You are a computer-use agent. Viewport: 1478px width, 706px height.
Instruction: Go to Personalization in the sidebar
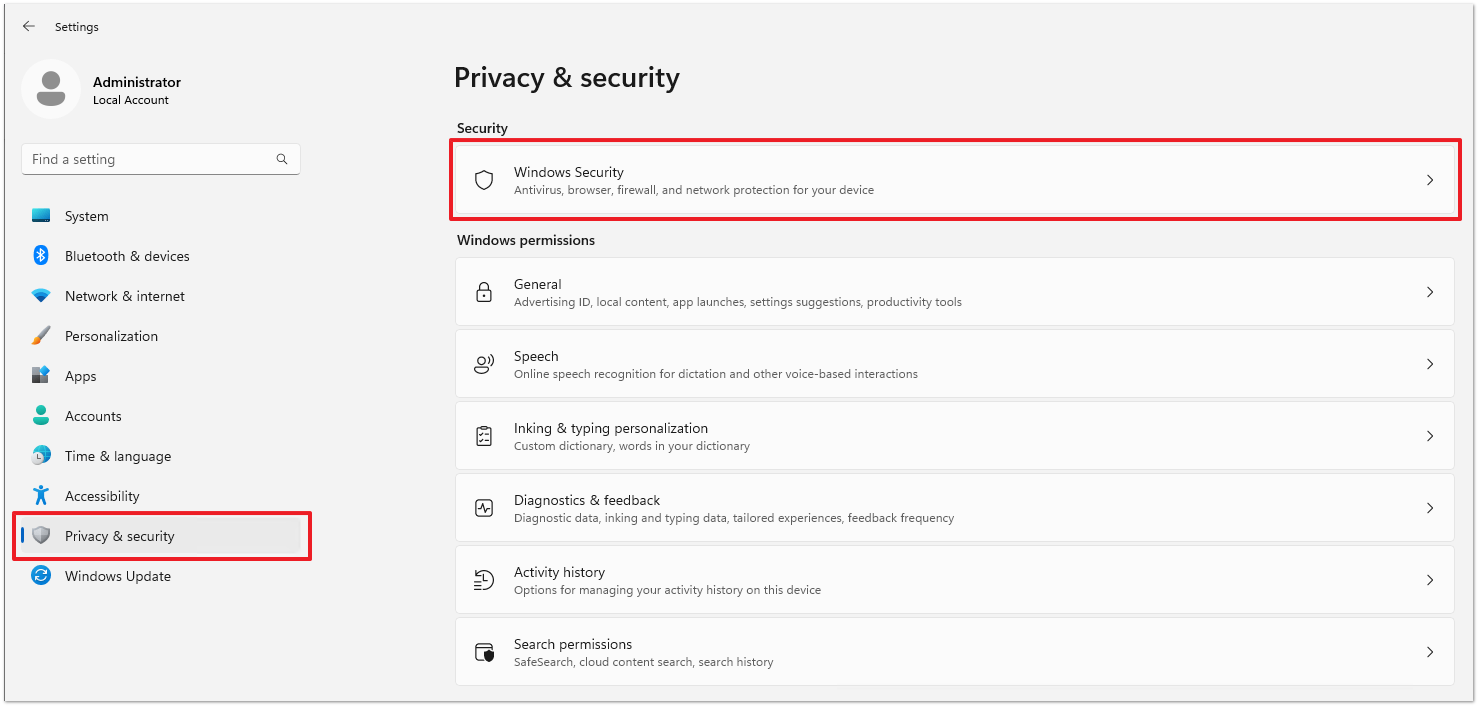(x=111, y=336)
